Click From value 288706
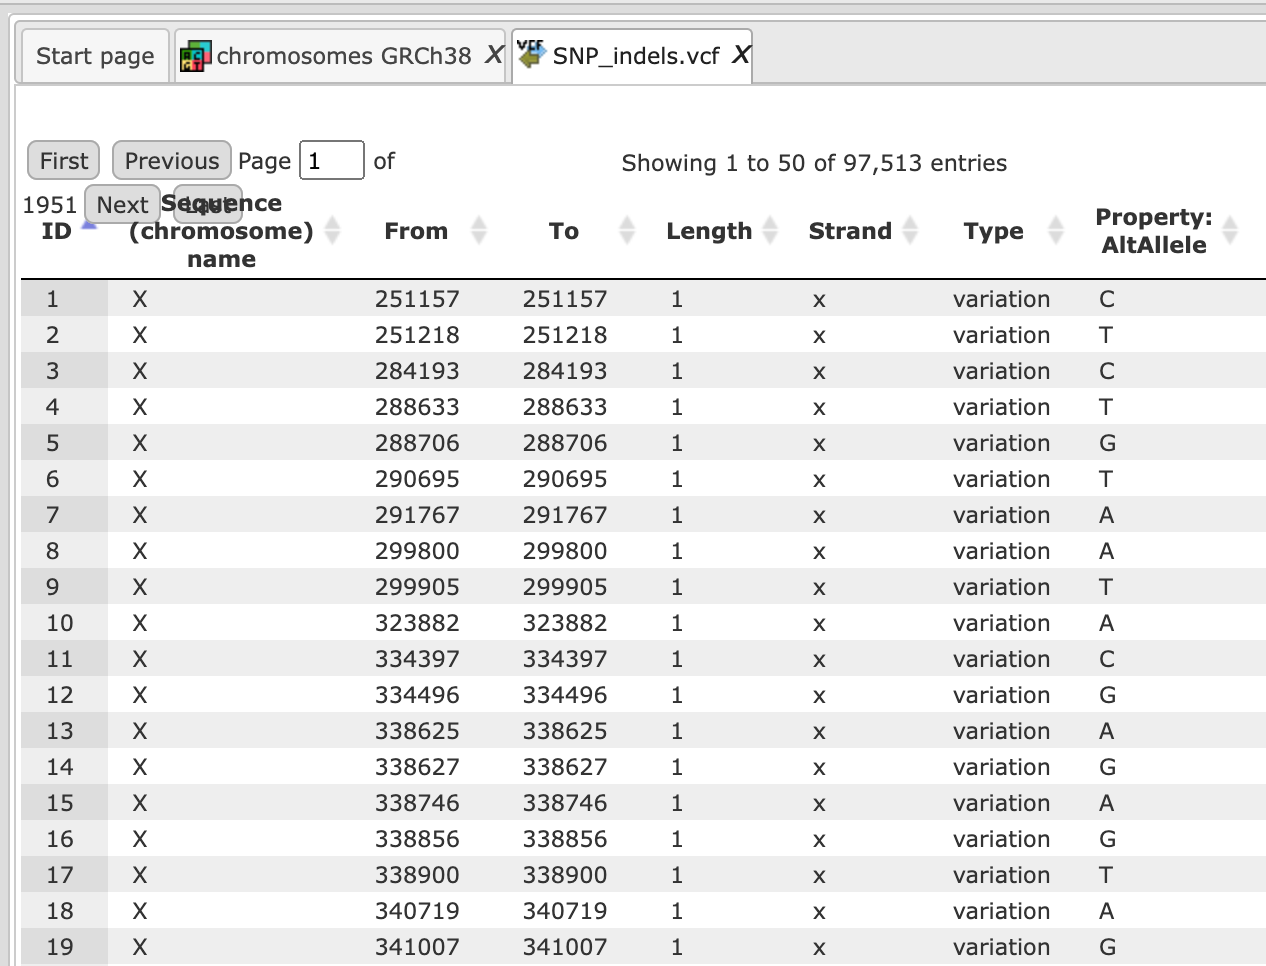Screen dimensions: 1266x966 417,443
